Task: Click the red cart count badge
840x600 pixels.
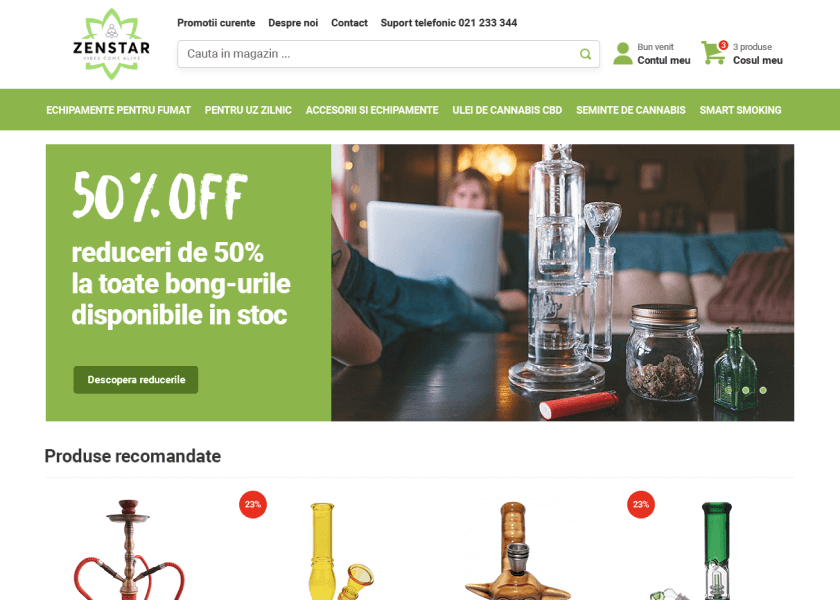Action: (723, 45)
